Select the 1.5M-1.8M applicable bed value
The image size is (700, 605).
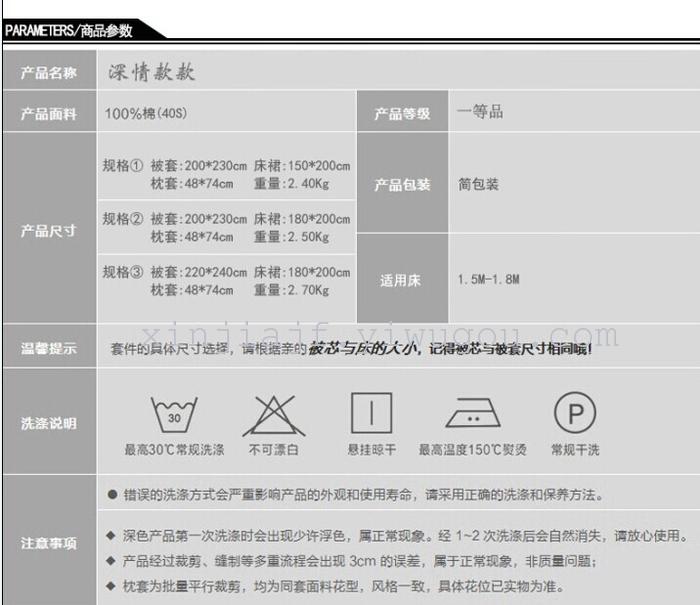489,279
